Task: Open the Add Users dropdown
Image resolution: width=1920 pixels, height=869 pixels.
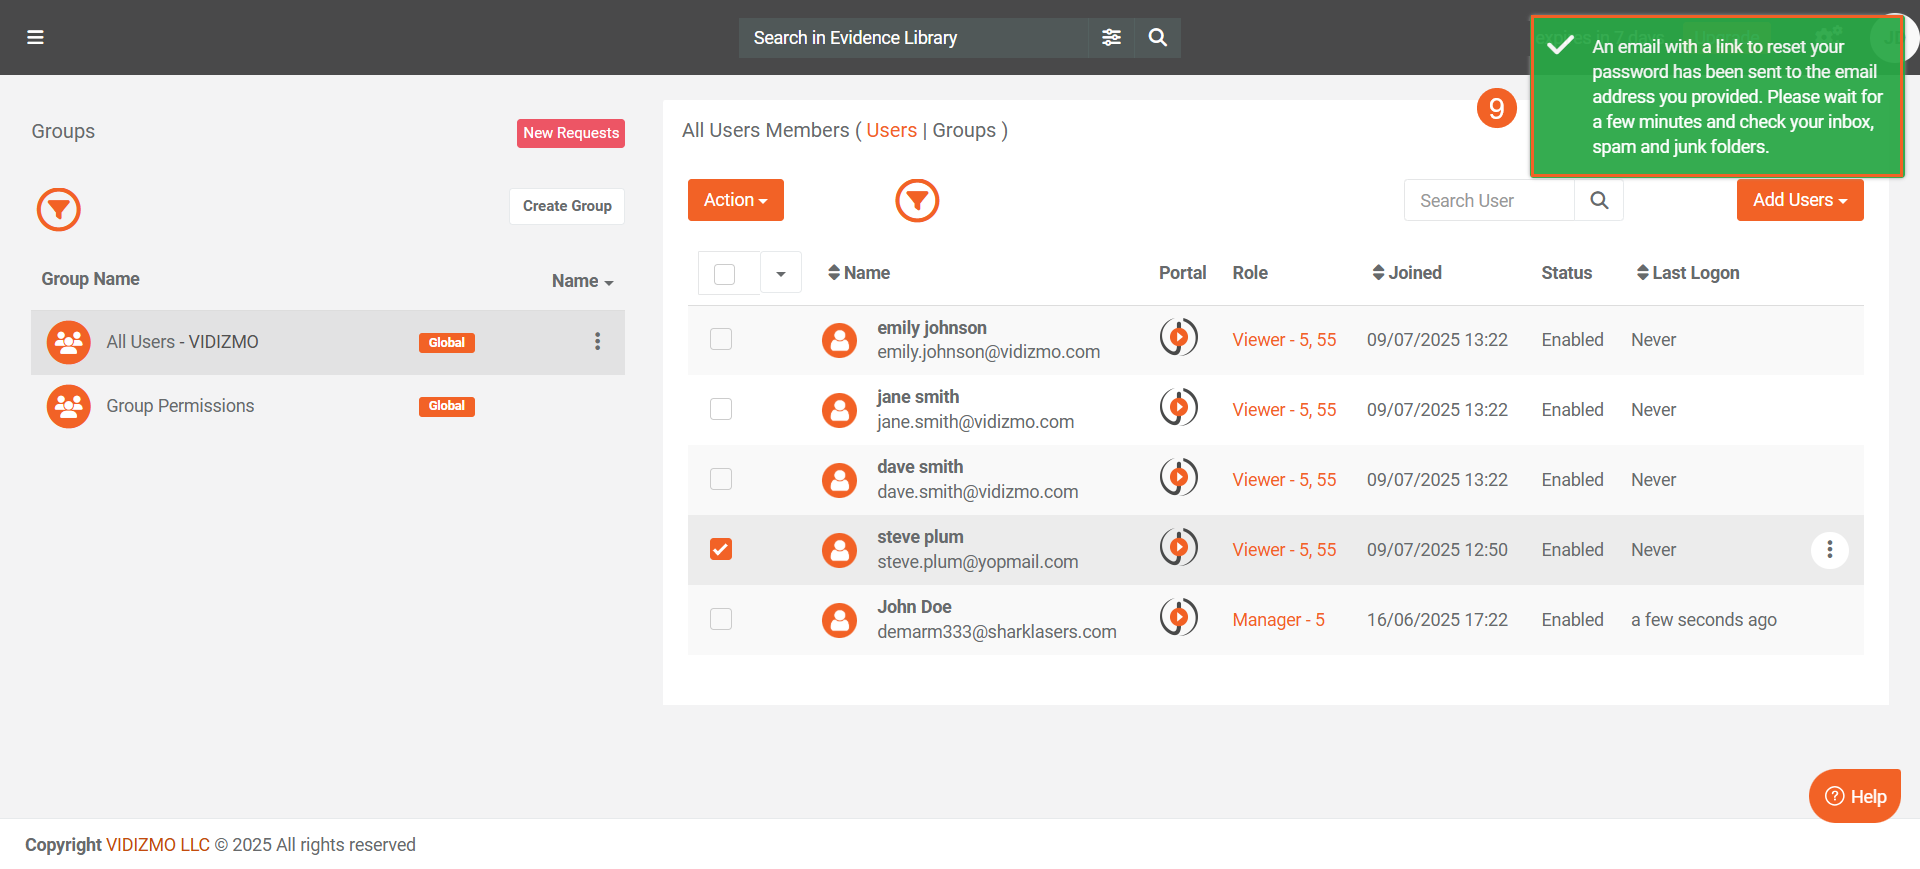Action: coord(1799,200)
